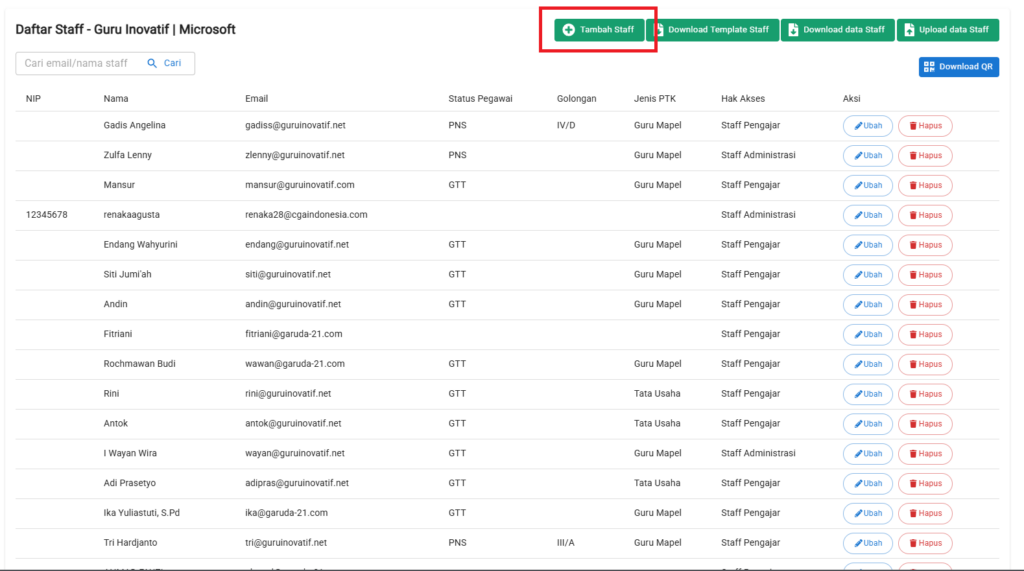Viewport: 1024px width, 571px height.
Task: Click Ubah for renakaagusta
Action: 868,215
